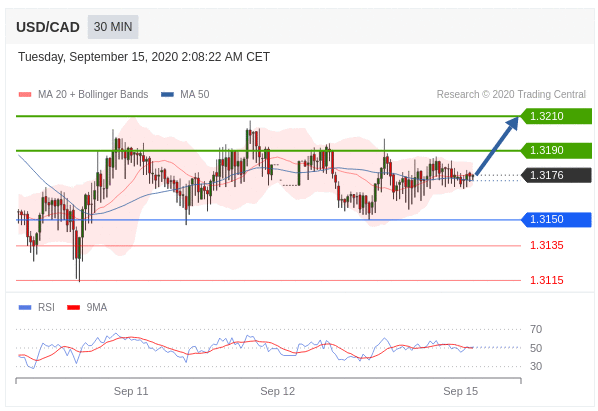
Task: Click the red 1.3115 support label
Action: pos(547,280)
